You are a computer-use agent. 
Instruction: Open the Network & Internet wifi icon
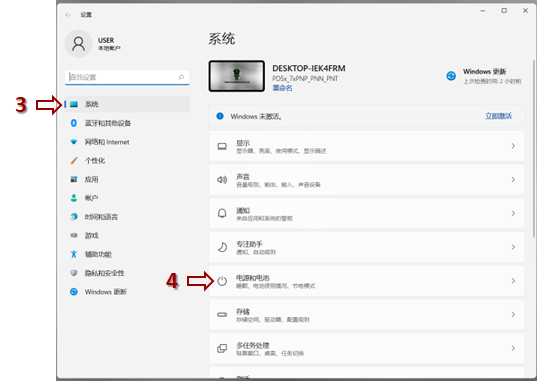click(x=74, y=142)
